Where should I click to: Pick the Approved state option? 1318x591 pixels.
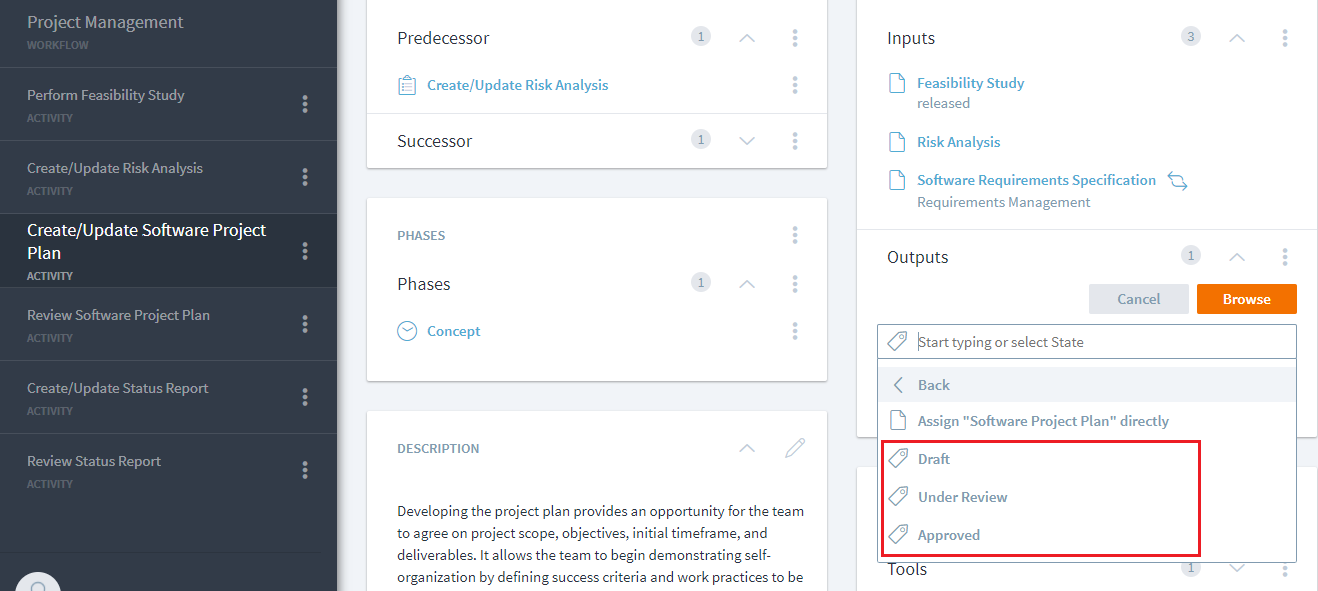tap(948, 535)
